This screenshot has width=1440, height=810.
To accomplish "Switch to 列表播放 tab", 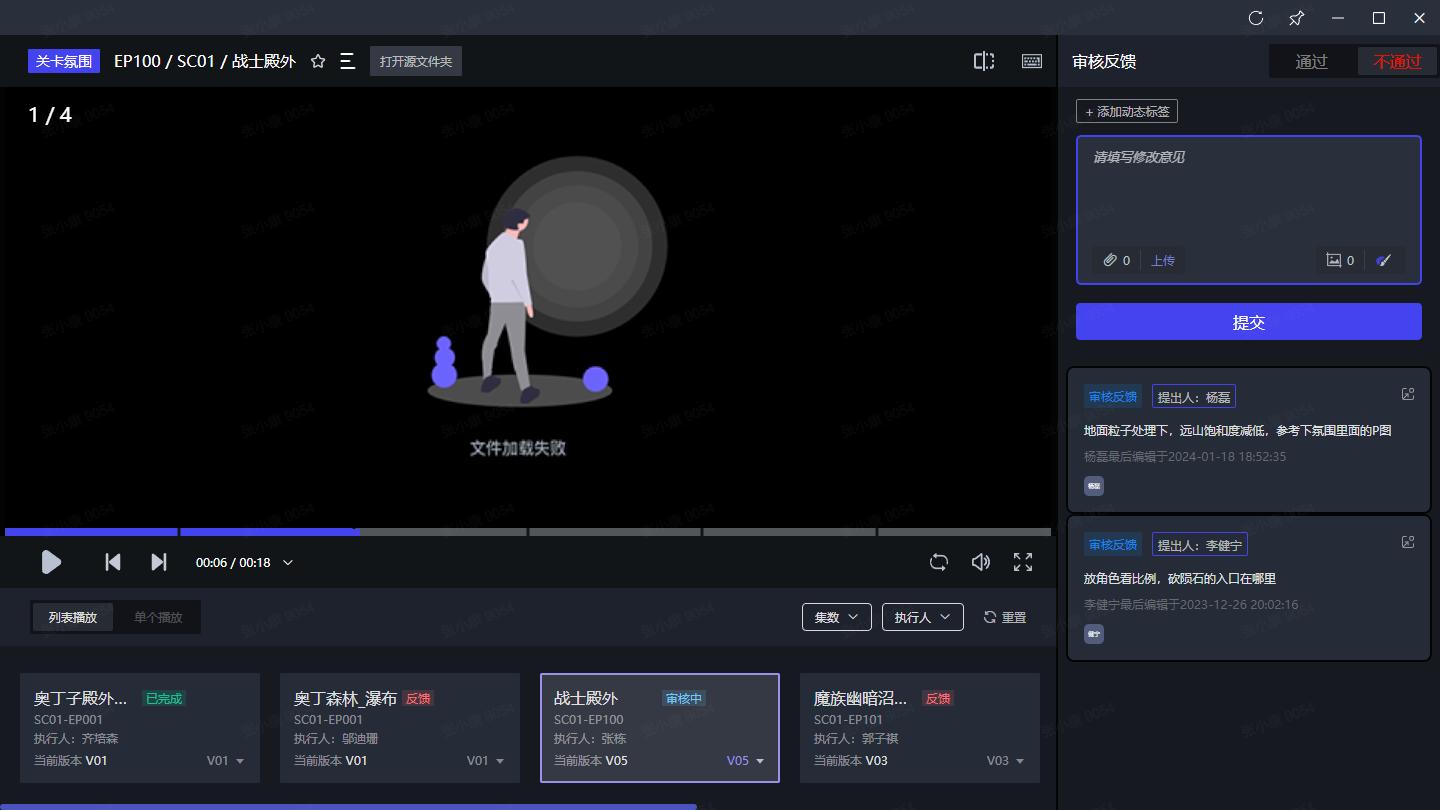I will coord(73,617).
